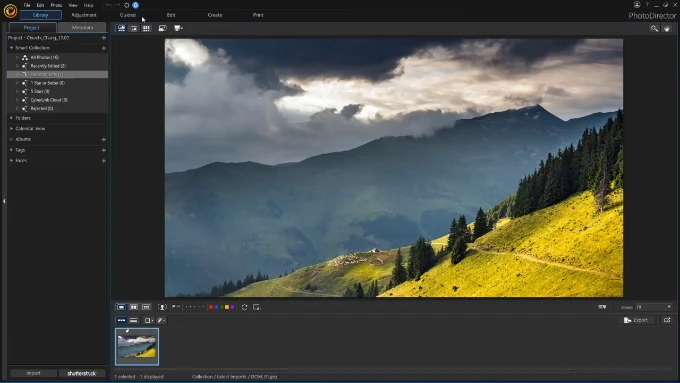Open the View menu

click(73, 5)
